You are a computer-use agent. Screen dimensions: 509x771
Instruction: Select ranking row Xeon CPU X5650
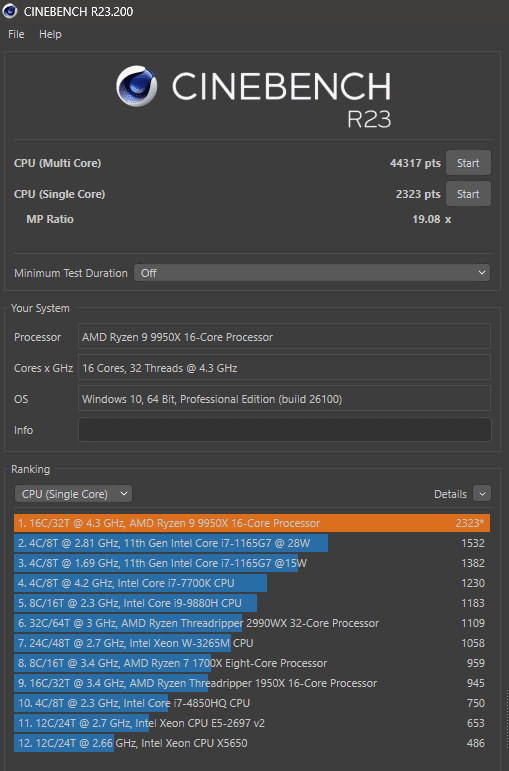click(252, 743)
